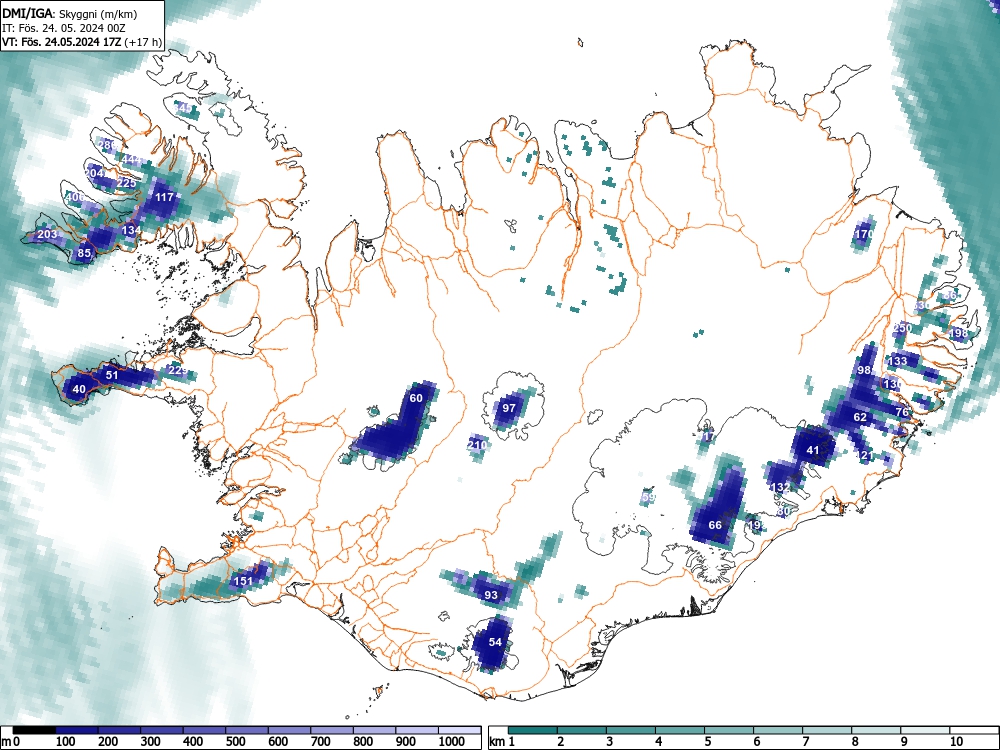Image resolution: width=1000 pixels, height=750 pixels.
Task: Click the visibility value 60 on the glacier
Action: 416,398
